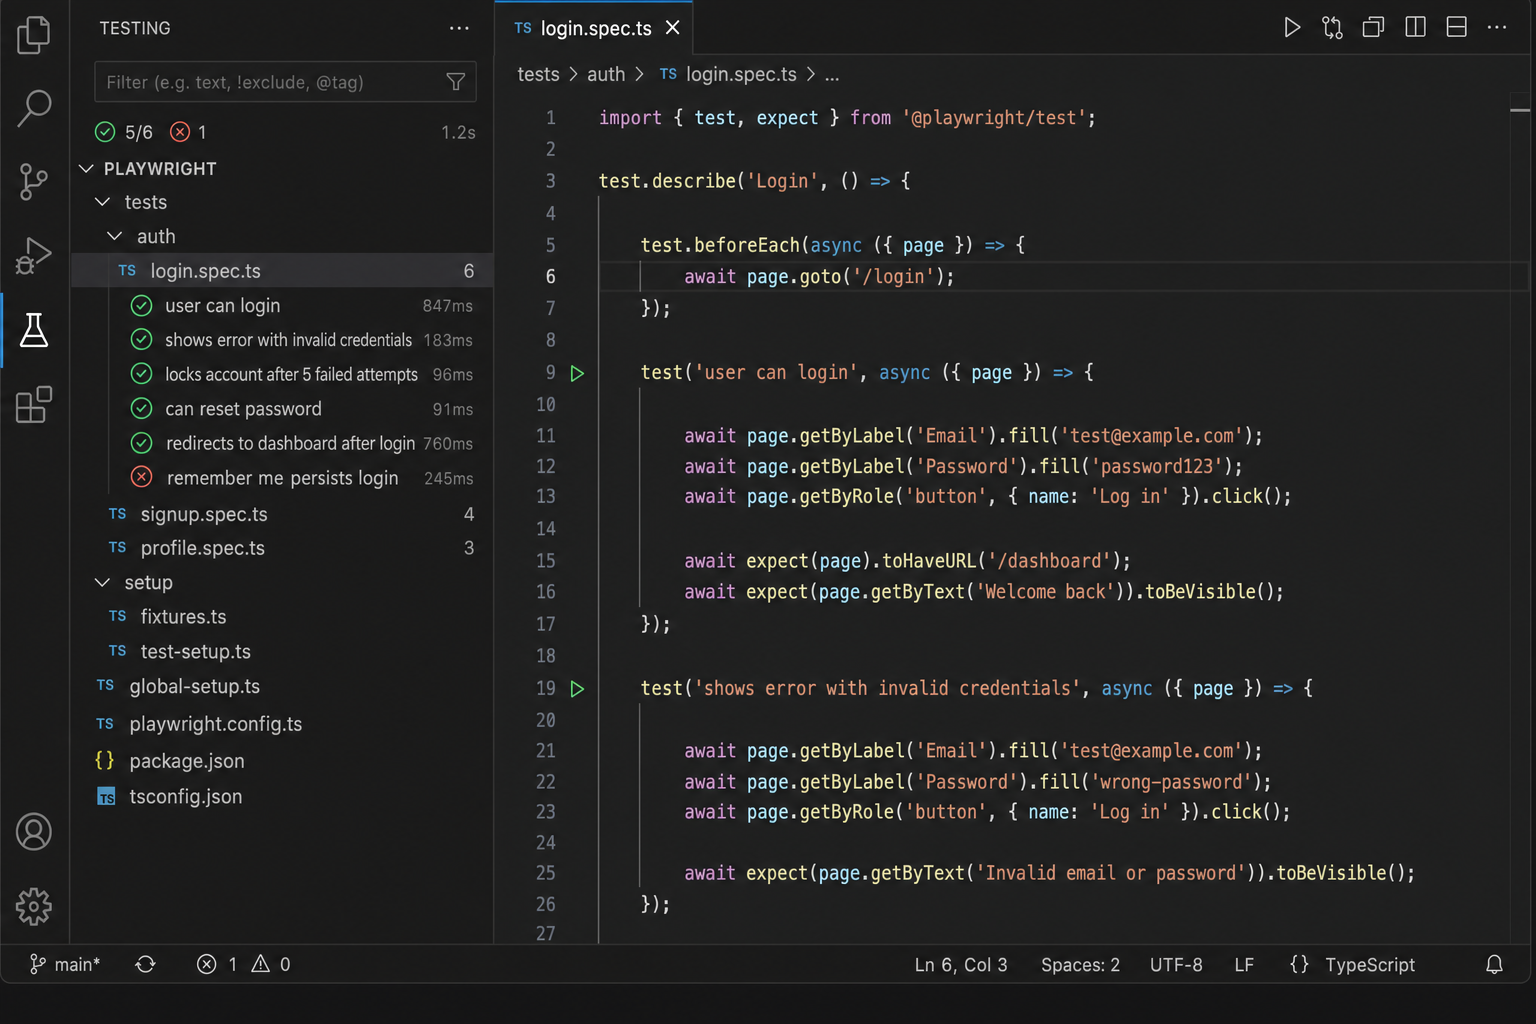Close the login.spec.ts tab

(673, 28)
